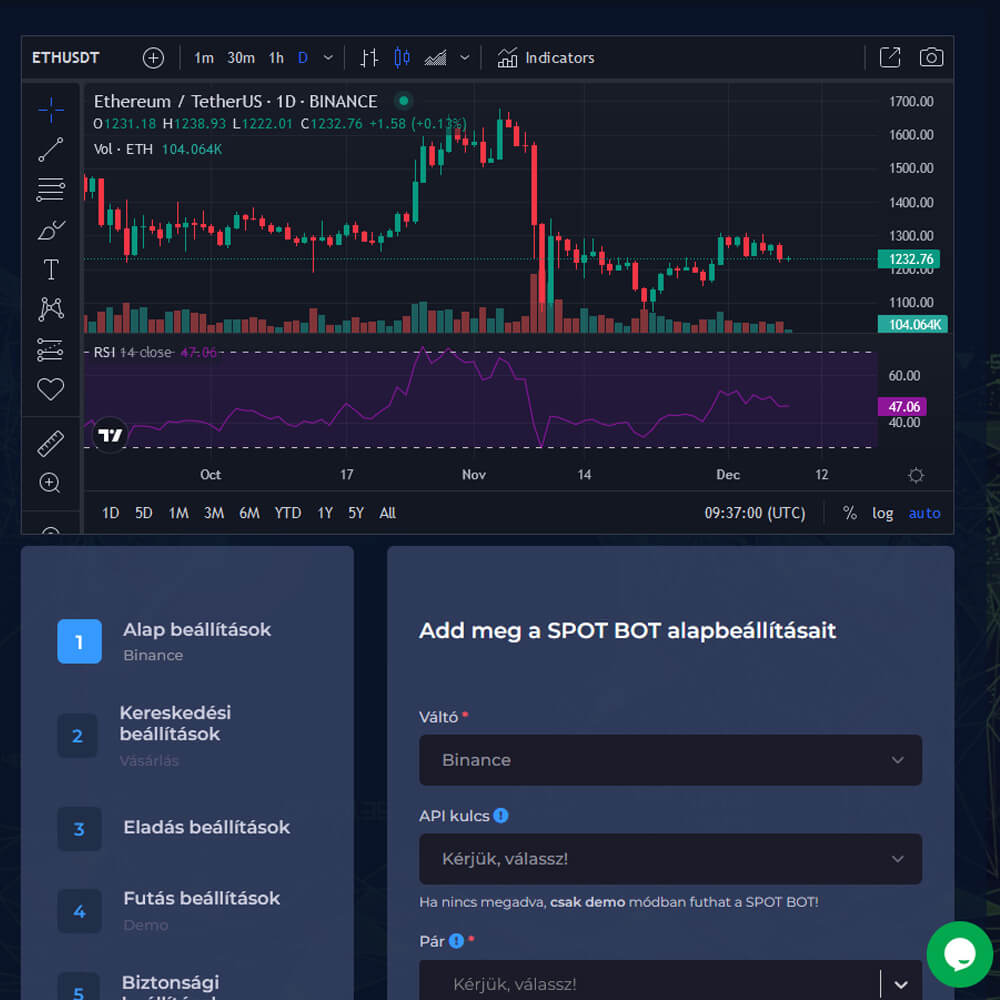Open the forecasting and measurement tools
1000x1000 pixels.
point(50,349)
